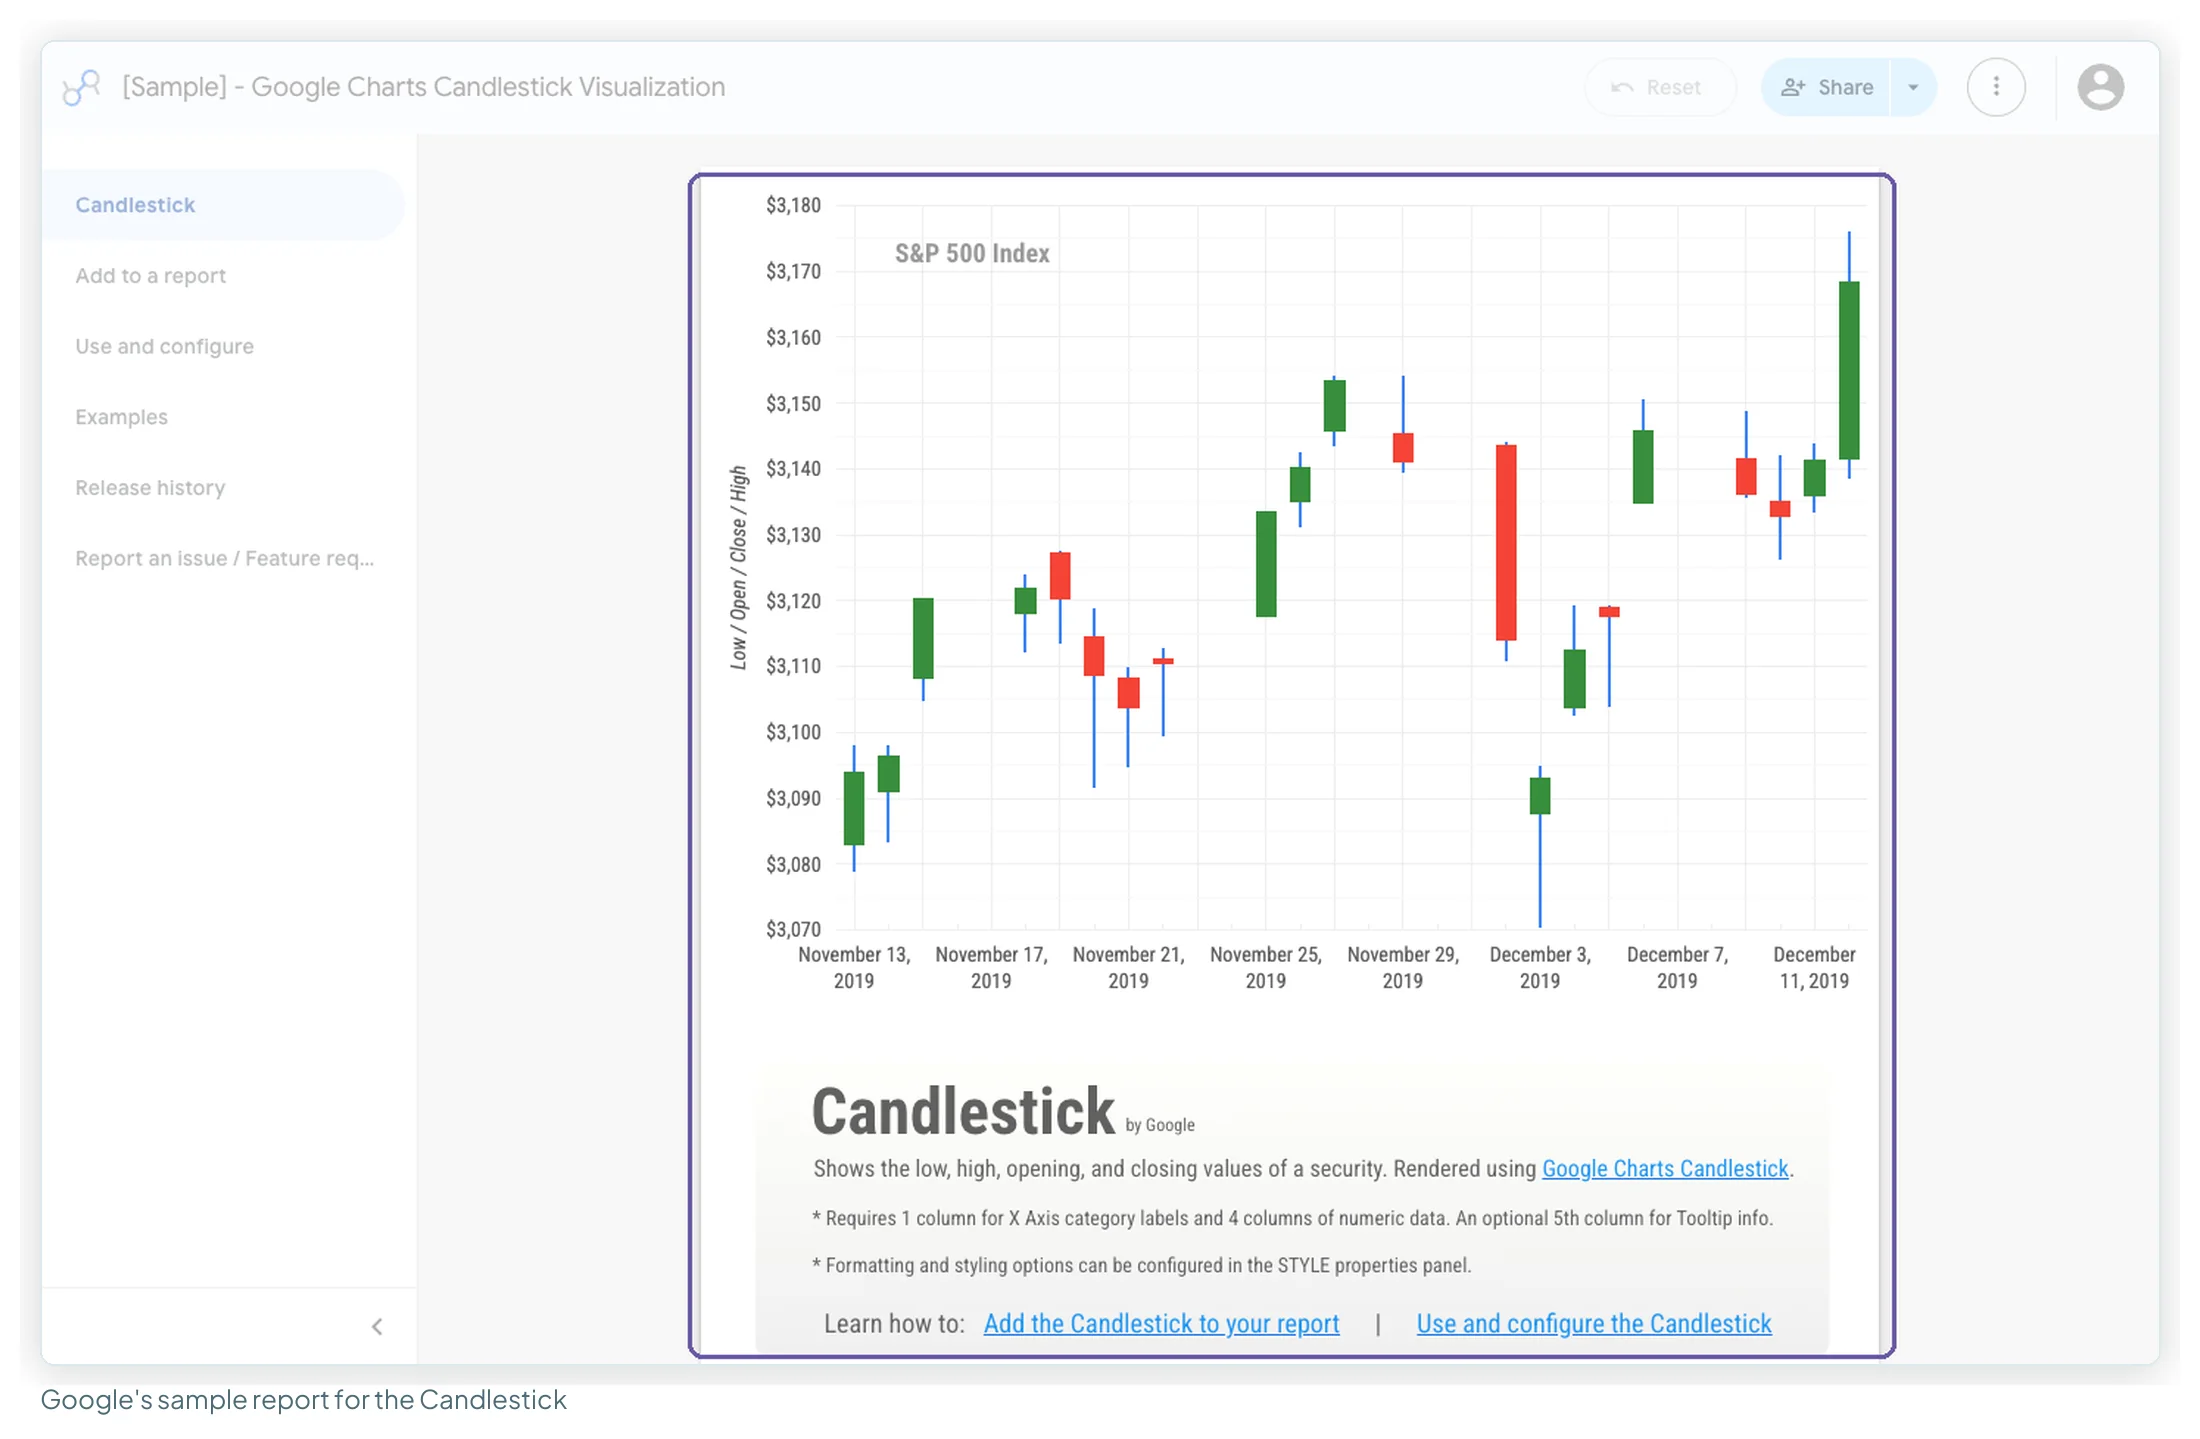Click the tall green candlestick above December 11

1849,370
